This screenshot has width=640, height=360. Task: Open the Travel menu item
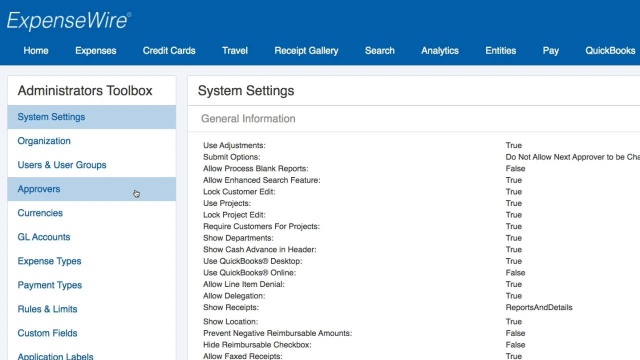pos(235,51)
